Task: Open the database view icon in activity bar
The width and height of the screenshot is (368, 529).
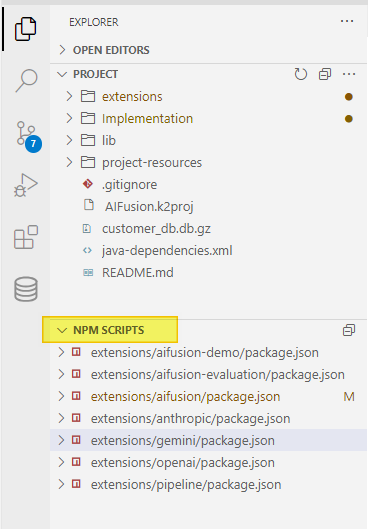Action: [x=26, y=289]
